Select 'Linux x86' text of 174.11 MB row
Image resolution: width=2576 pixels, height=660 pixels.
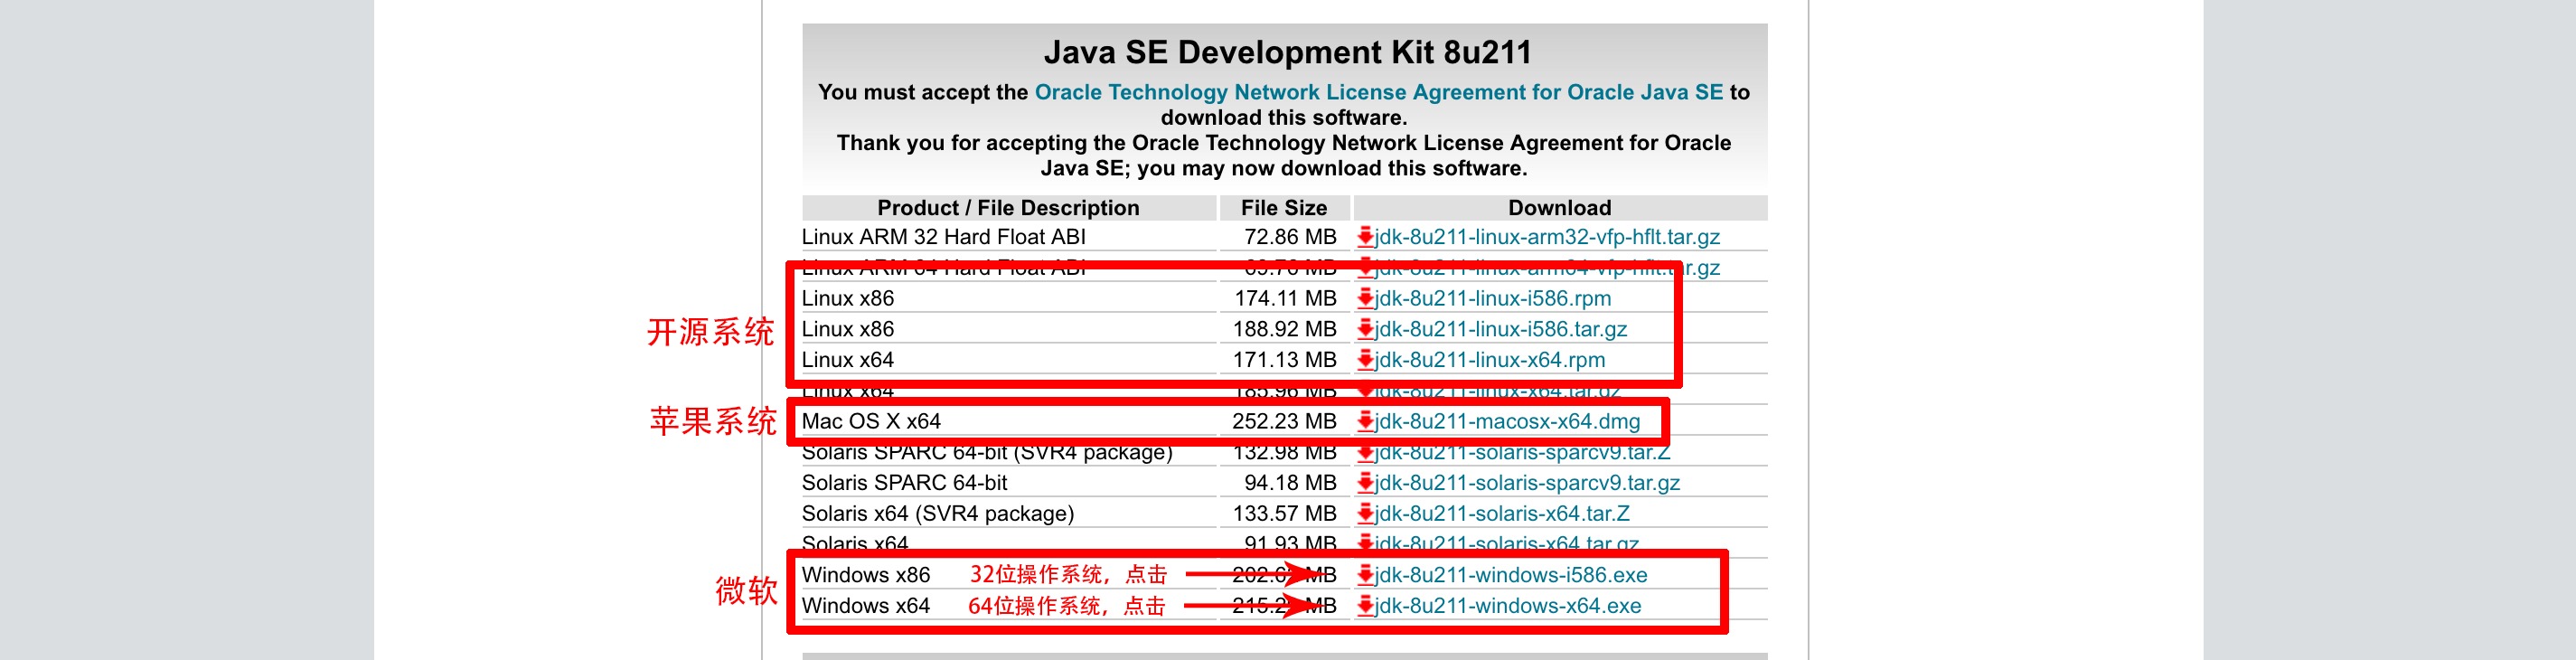848,298
